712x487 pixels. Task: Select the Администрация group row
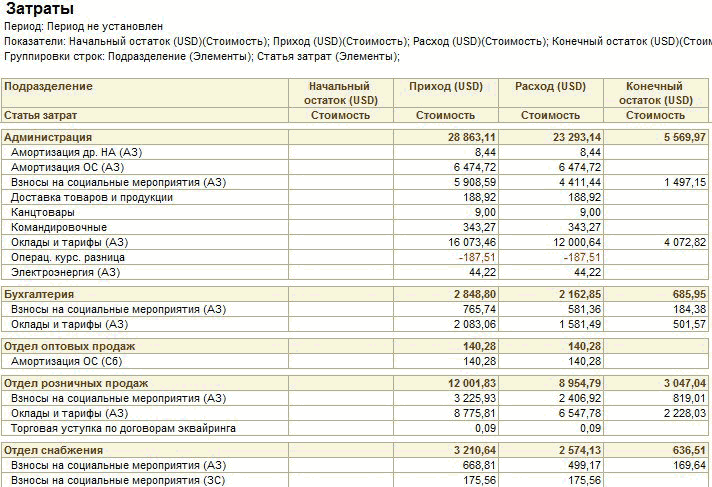coord(48,137)
